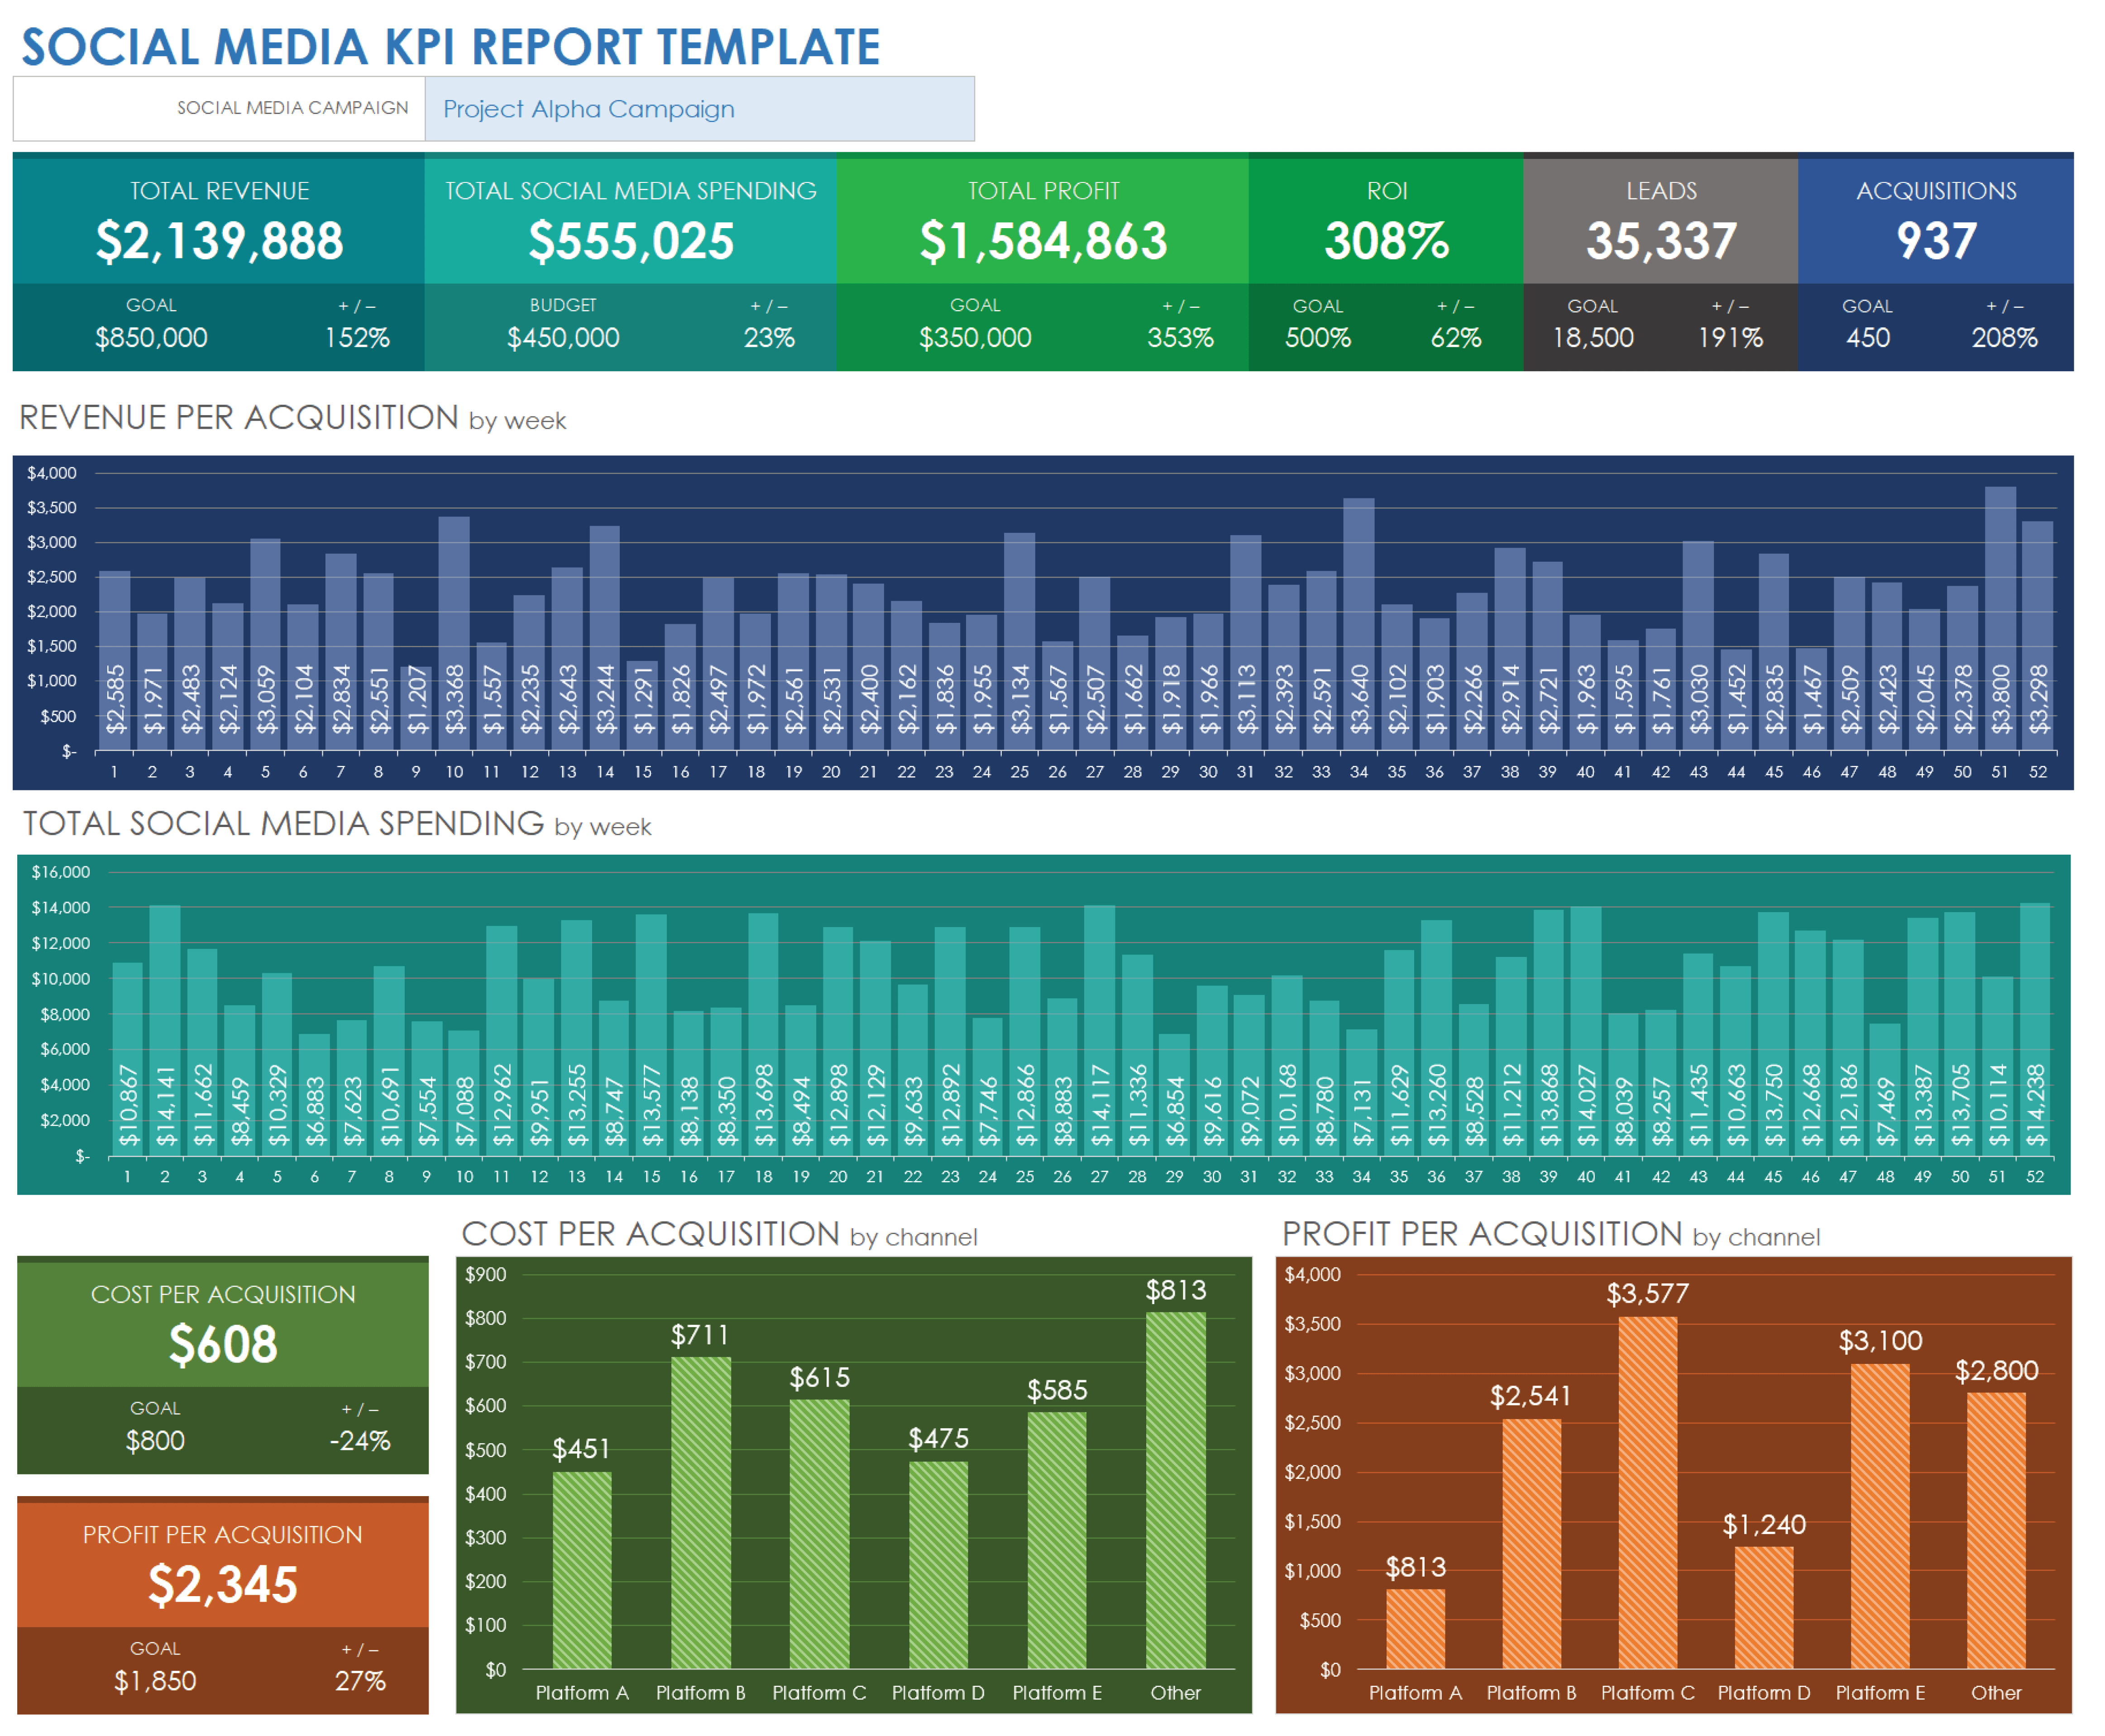2105x1736 pixels.
Task: Select Platform C profit bar $3,577
Action: coord(1648,1493)
